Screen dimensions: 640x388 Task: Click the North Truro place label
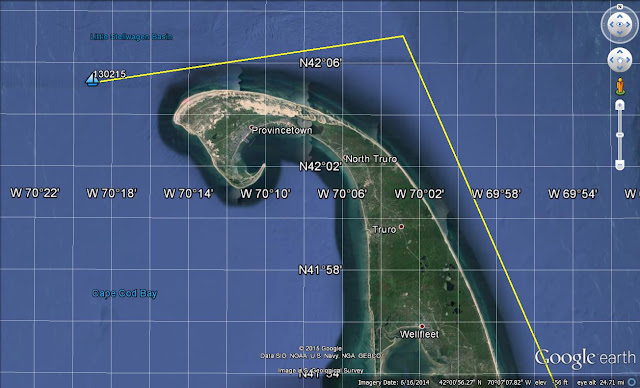tap(371, 159)
